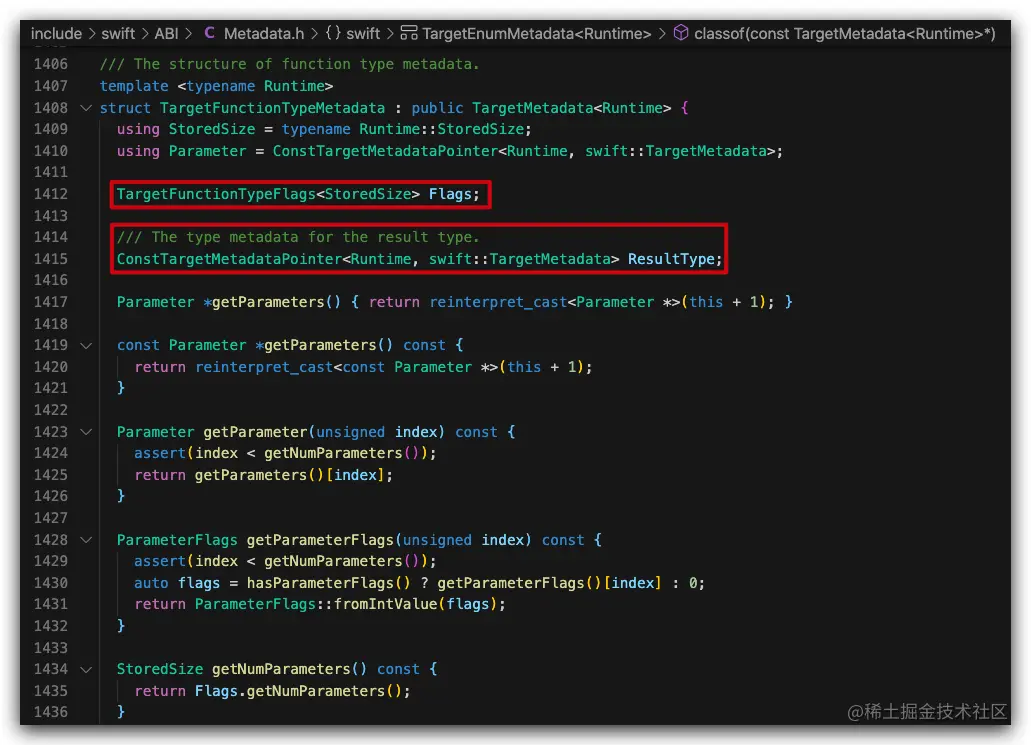1031x745 pixels.
Task: Select the 'ABI' breadcrumb folder
Action: pyautogui.click(x=166, y=34)
